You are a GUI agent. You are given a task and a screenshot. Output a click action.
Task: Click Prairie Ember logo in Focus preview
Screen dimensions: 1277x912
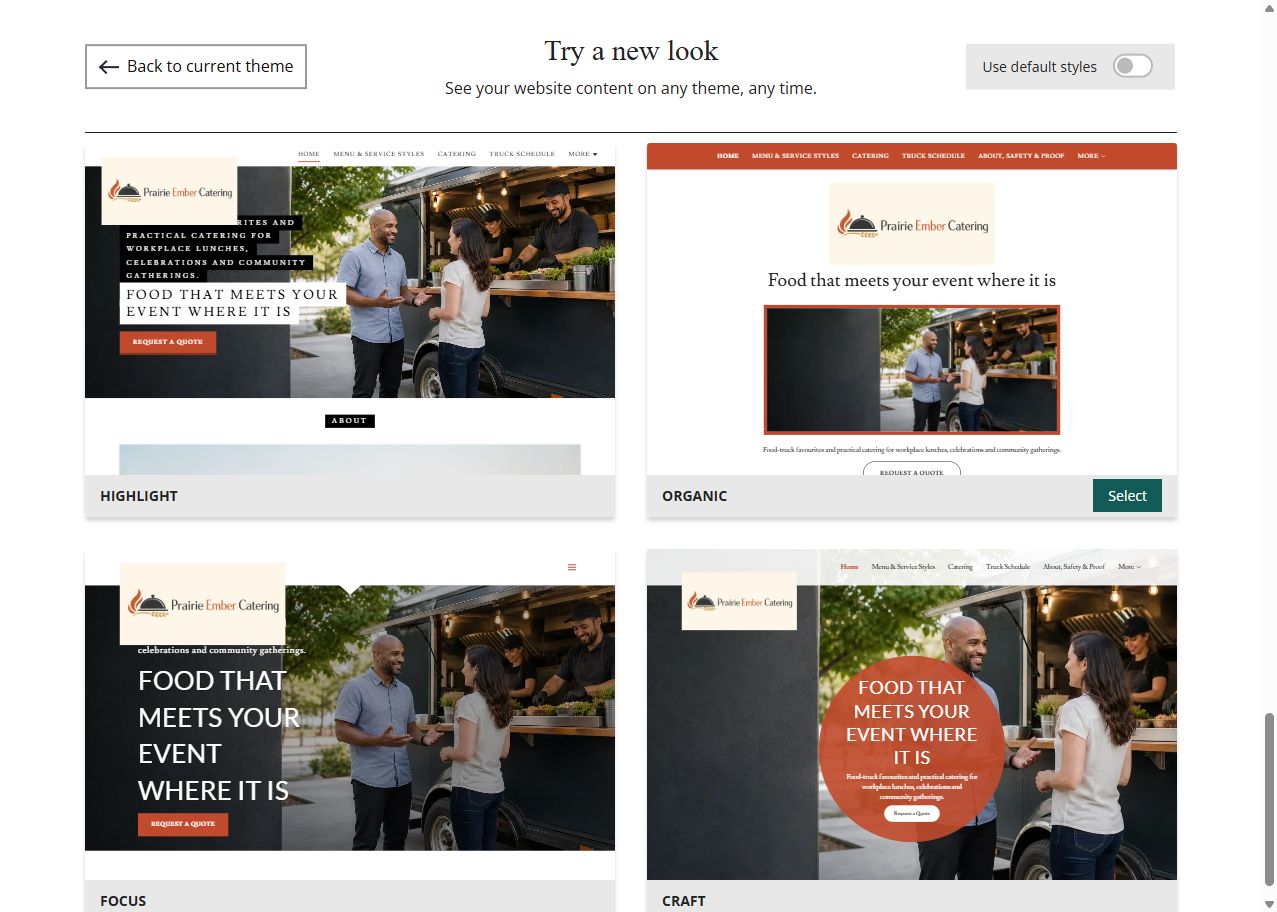tap(203, 604)
